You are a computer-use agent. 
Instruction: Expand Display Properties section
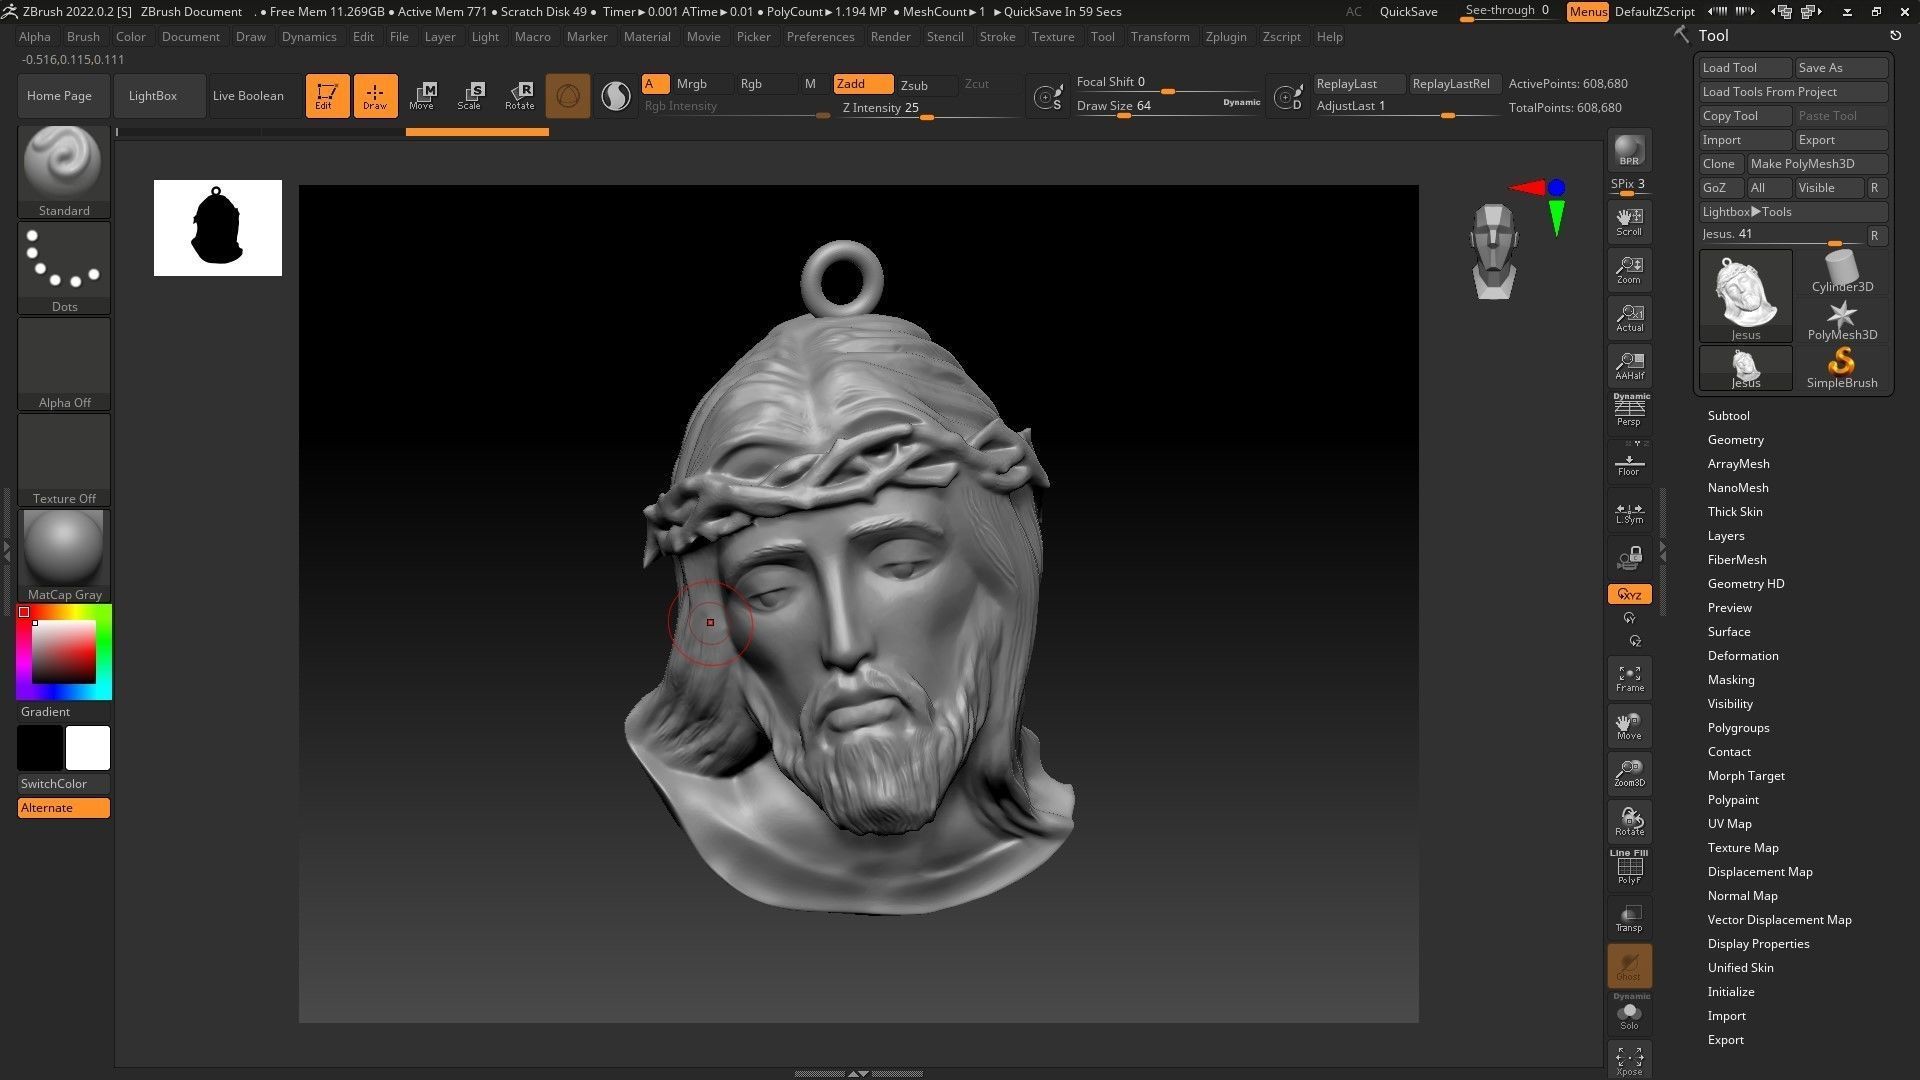1758,943
